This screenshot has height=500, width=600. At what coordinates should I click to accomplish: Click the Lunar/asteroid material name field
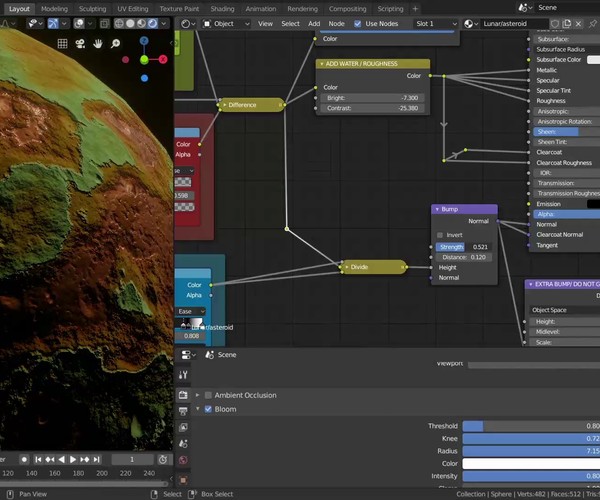point(514,24)
